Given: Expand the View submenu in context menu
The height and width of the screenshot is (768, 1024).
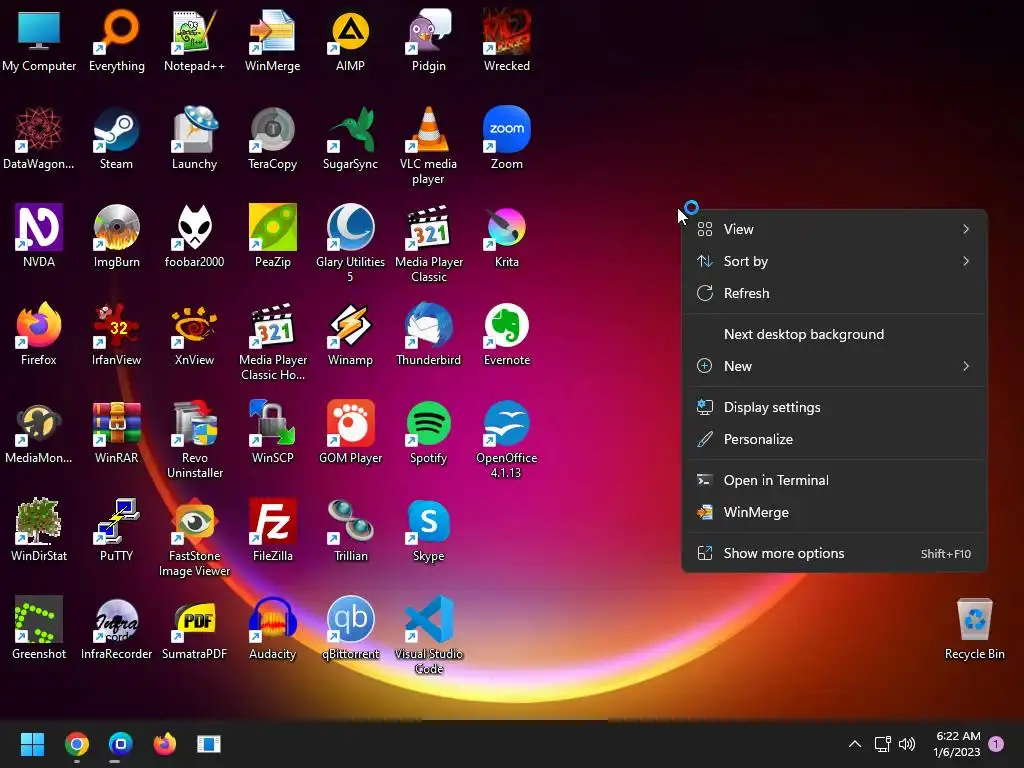Looking at the screenshot, I should [834, 229].
